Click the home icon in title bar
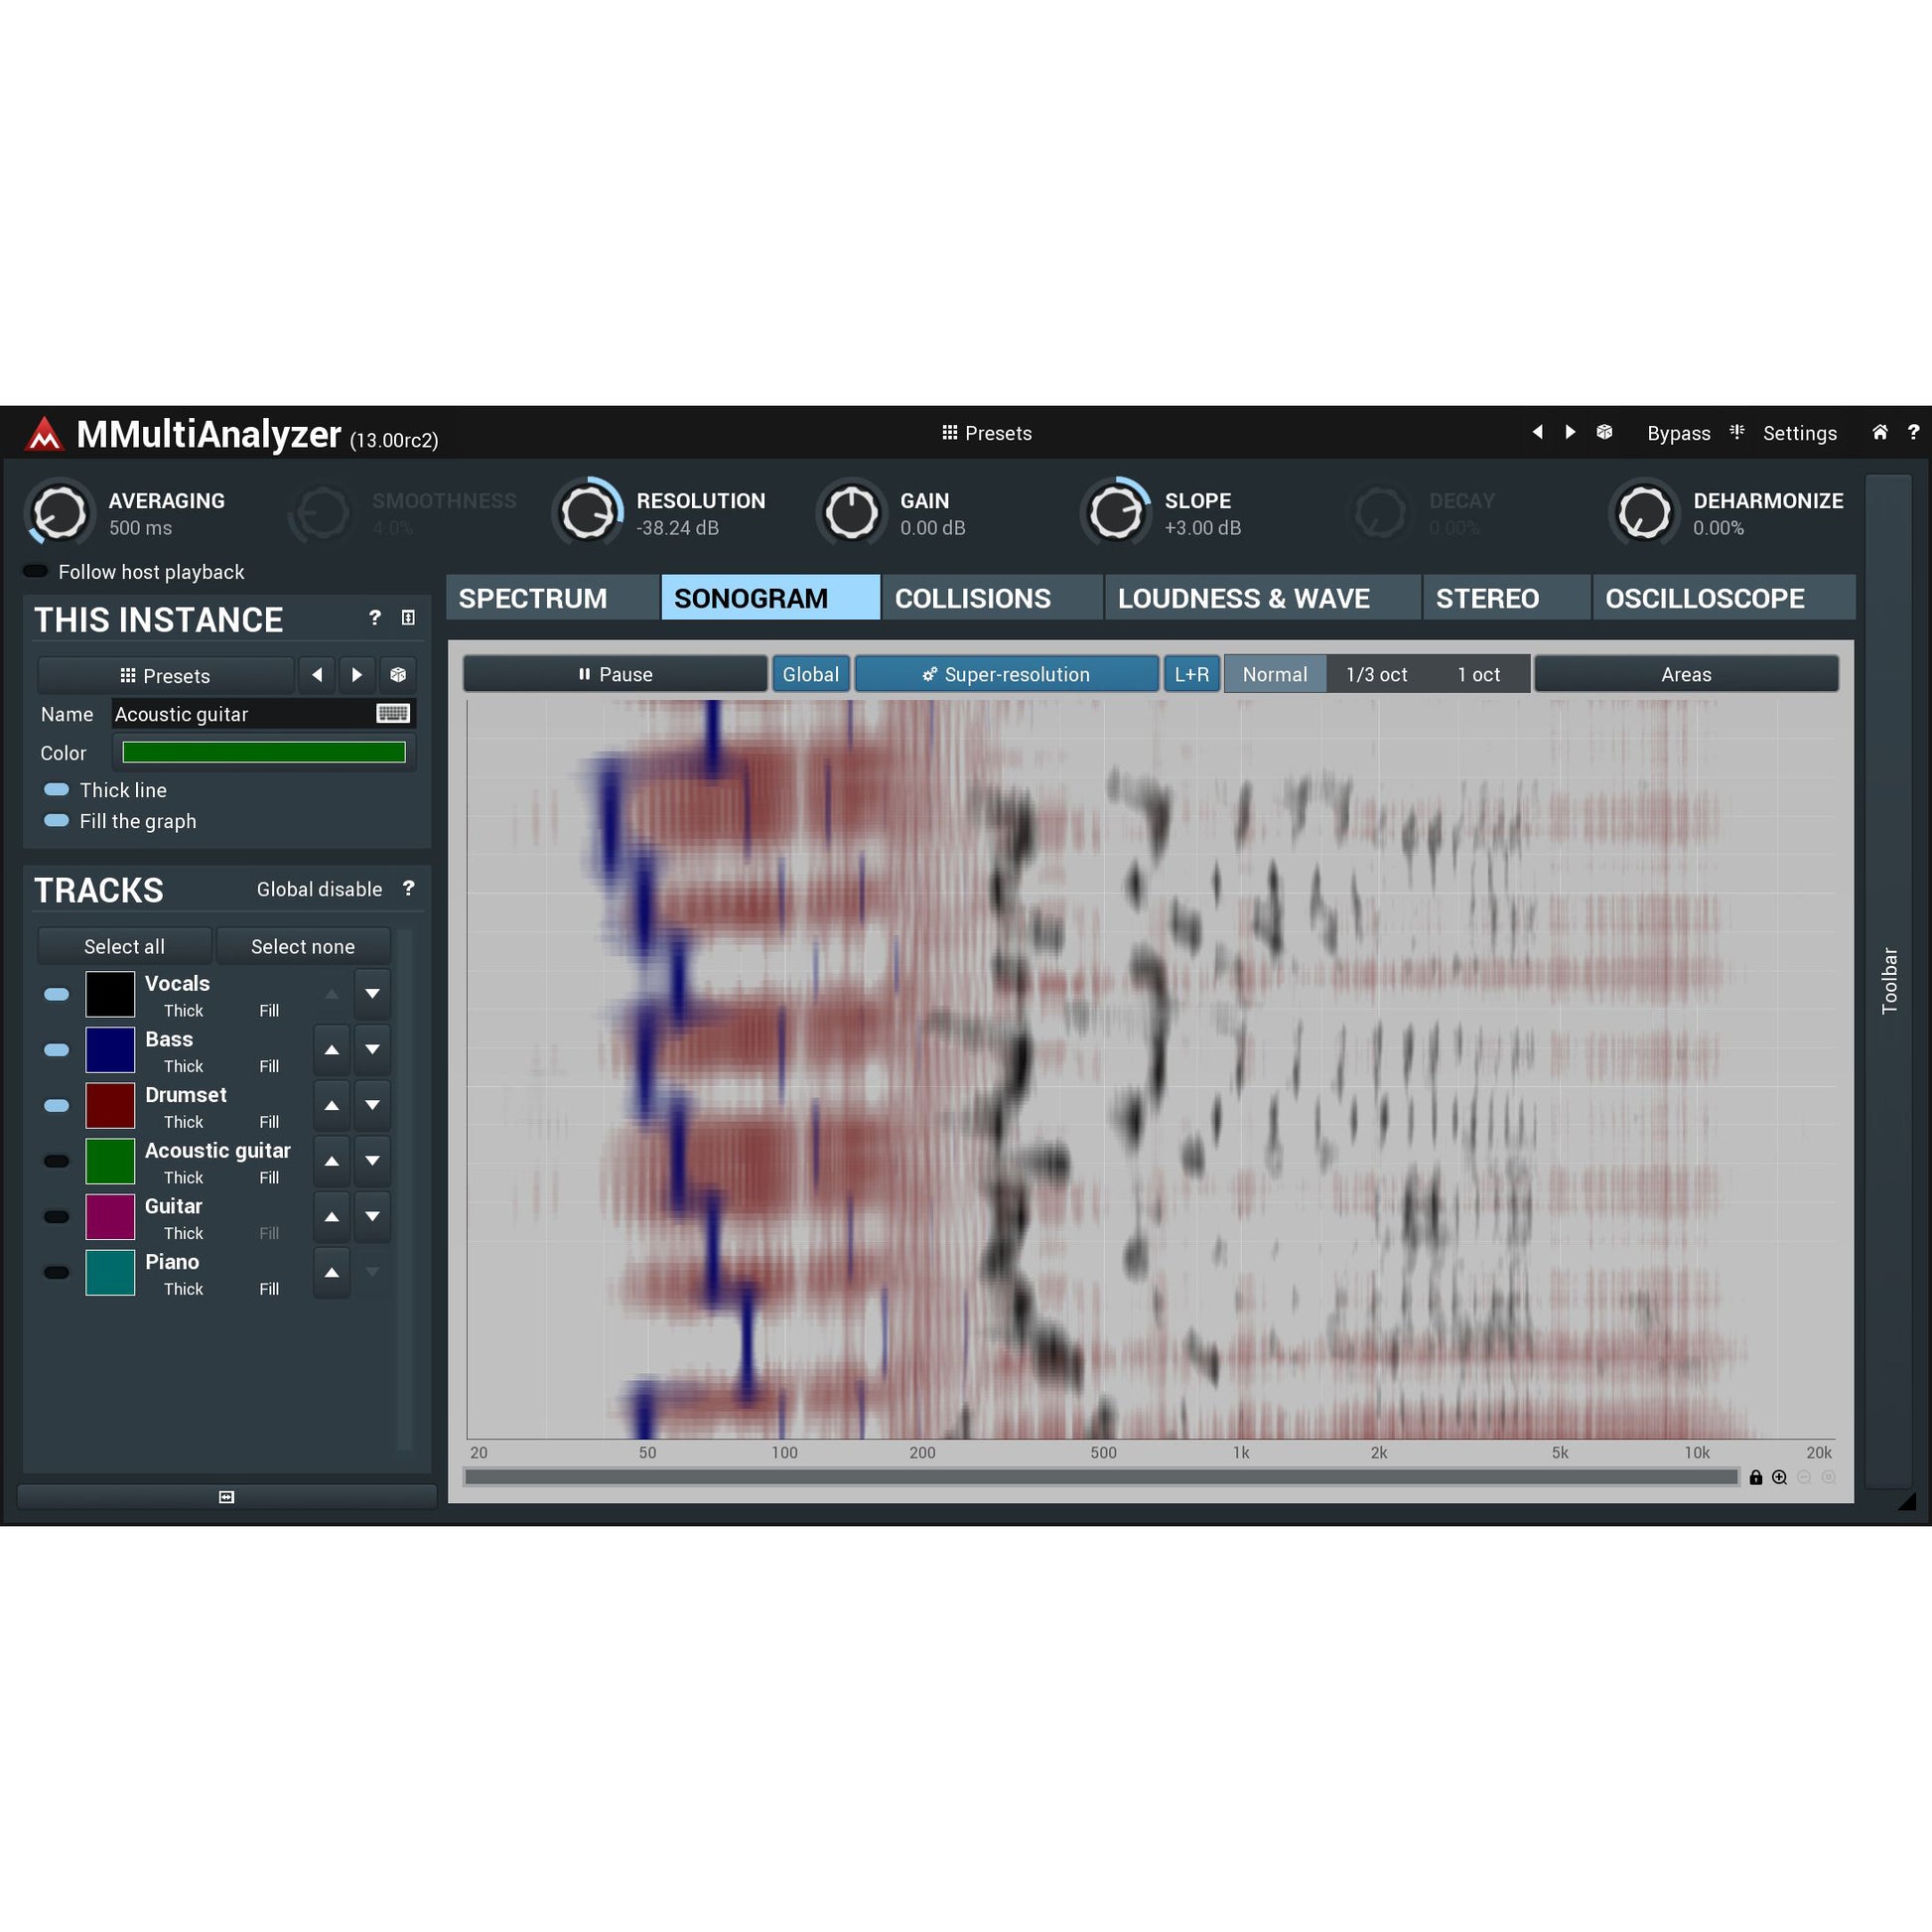The height and width of the screenshot is (1932, 1932). pyautogui.click(x=1880, y=432)
